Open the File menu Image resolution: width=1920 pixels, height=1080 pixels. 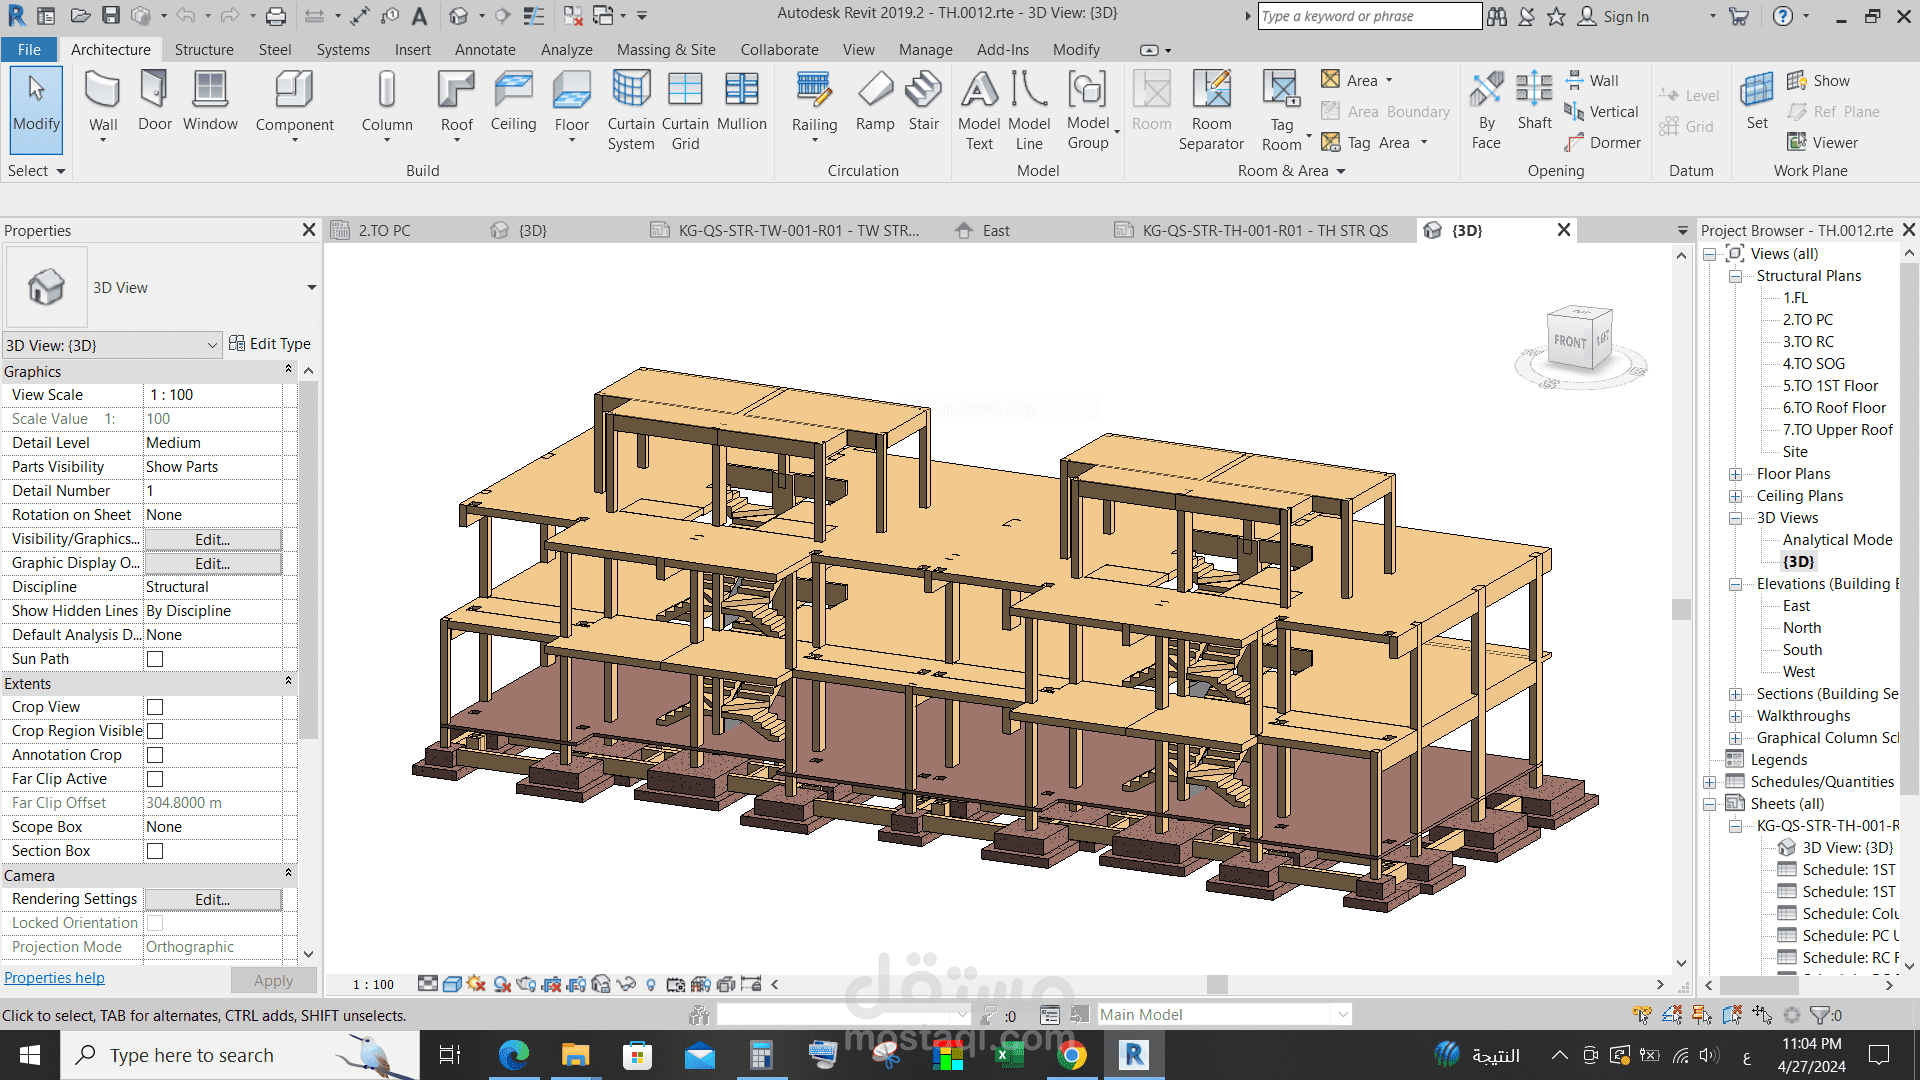(29, 49)
